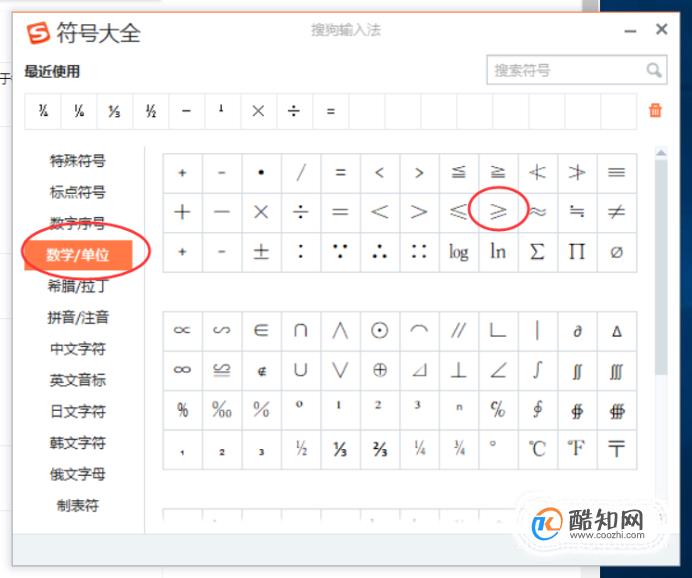
Task: Insert the ℉ Fahrenheit symbol
Action: point(577,450)
